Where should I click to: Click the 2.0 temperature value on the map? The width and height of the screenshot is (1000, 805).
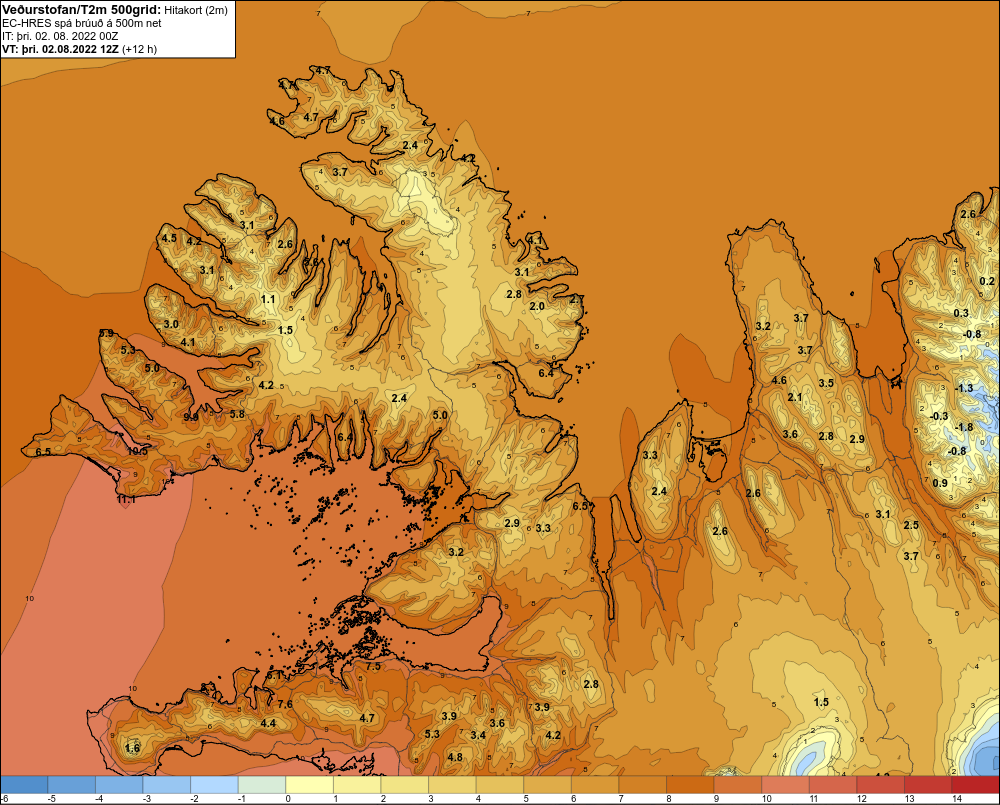(537, 306)
